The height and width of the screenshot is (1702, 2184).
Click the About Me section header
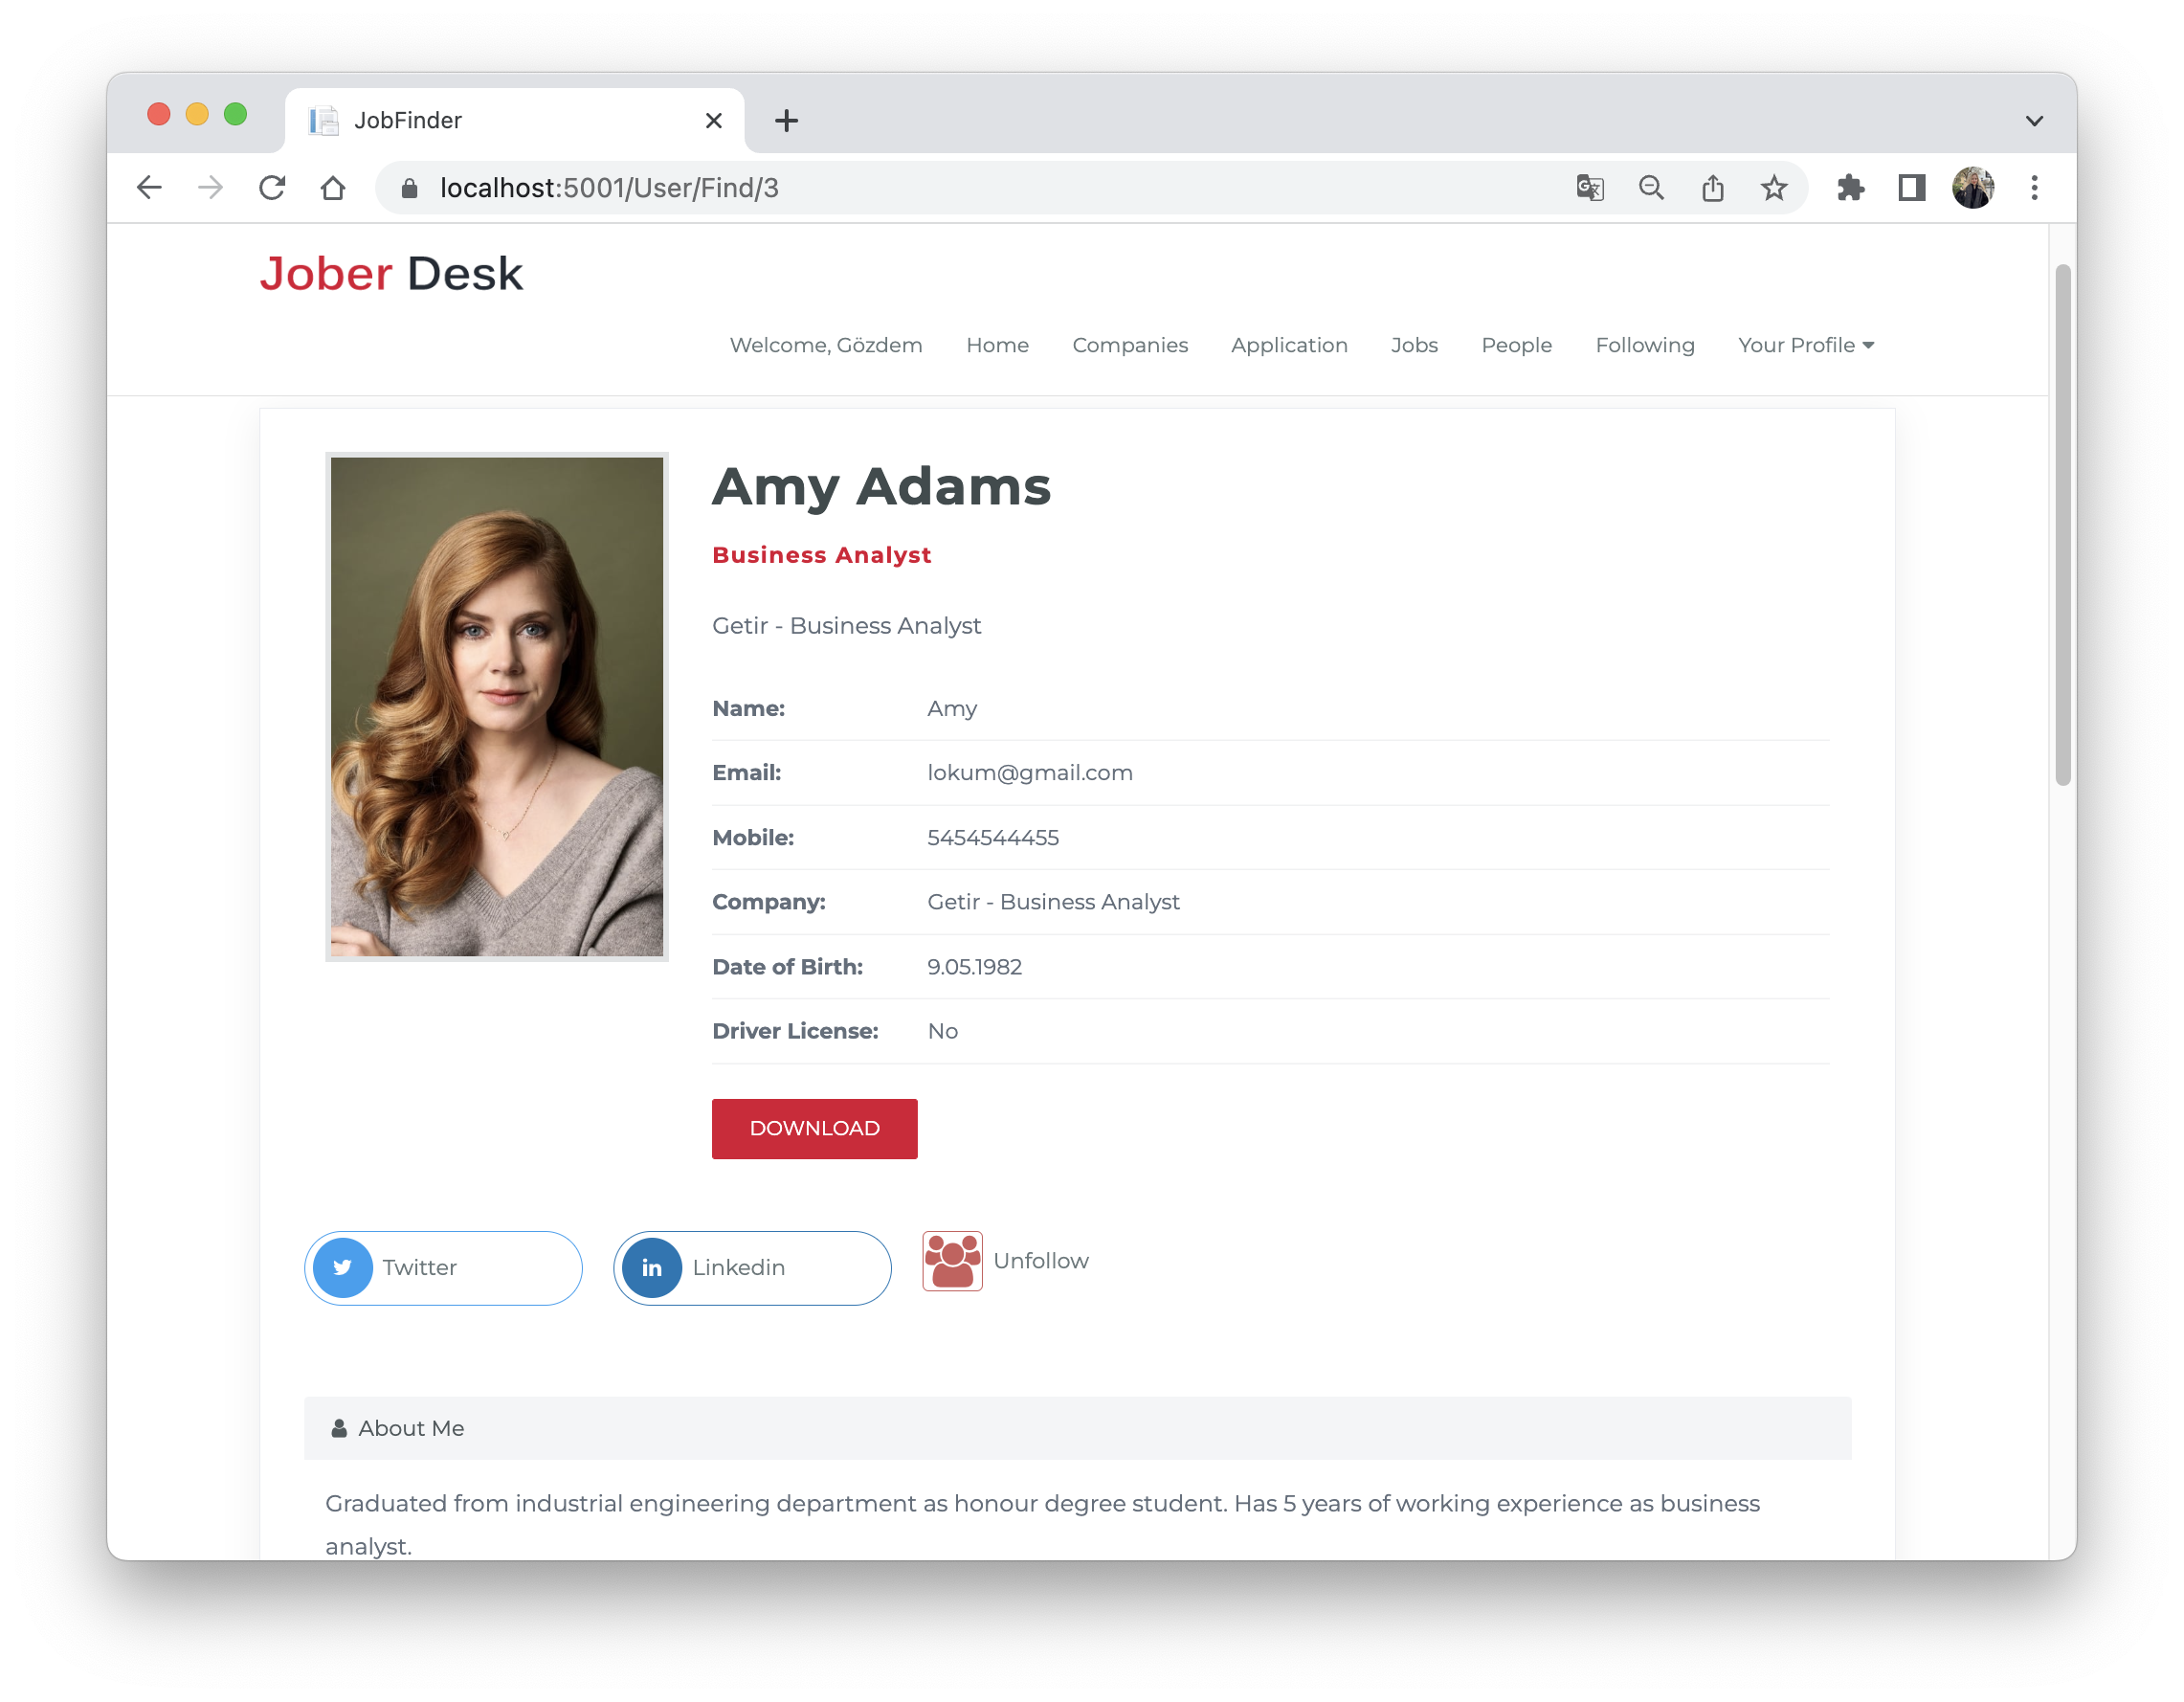1077,1428
